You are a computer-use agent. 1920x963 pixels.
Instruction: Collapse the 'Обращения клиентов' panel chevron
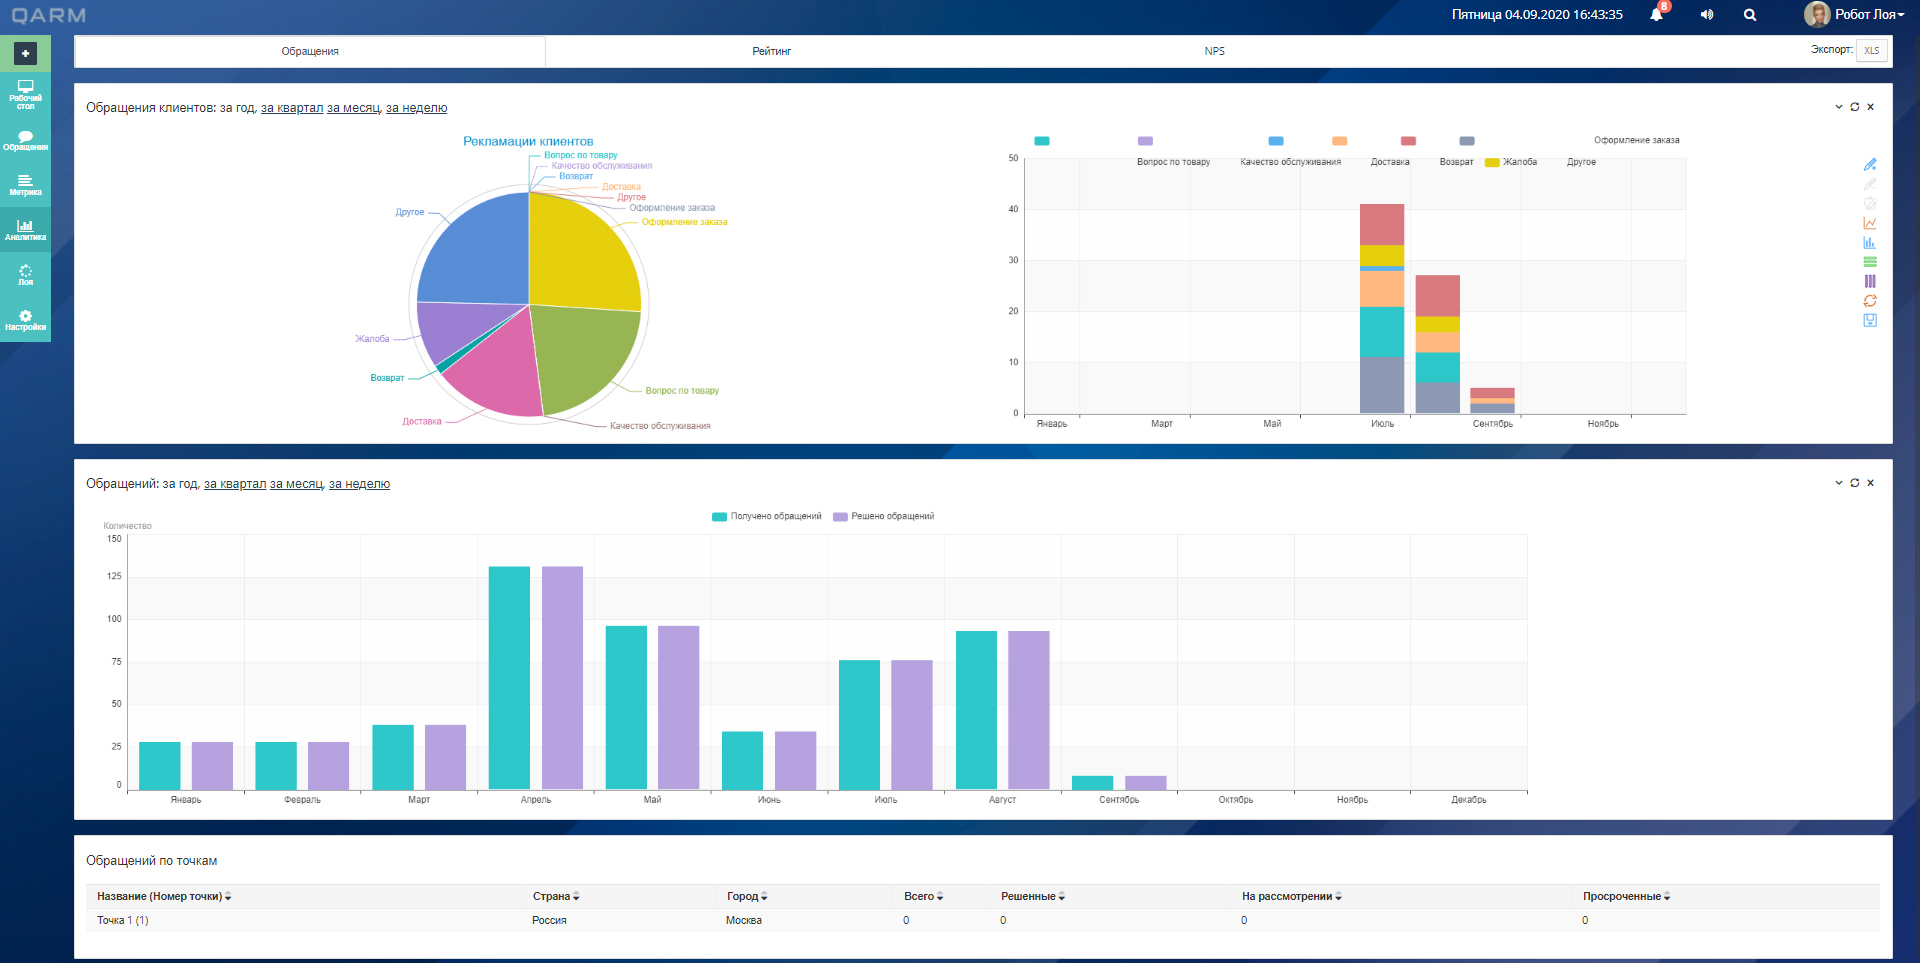point(1838,107)
